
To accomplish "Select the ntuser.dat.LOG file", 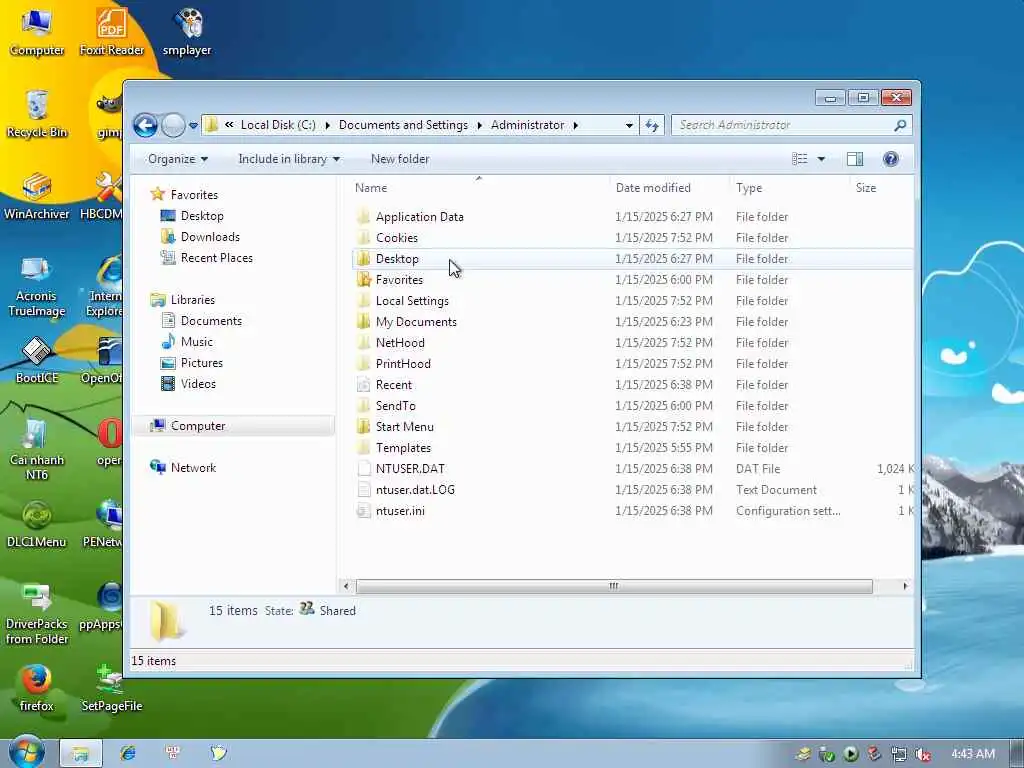I will pyautogui.click(x=415, y=490).
